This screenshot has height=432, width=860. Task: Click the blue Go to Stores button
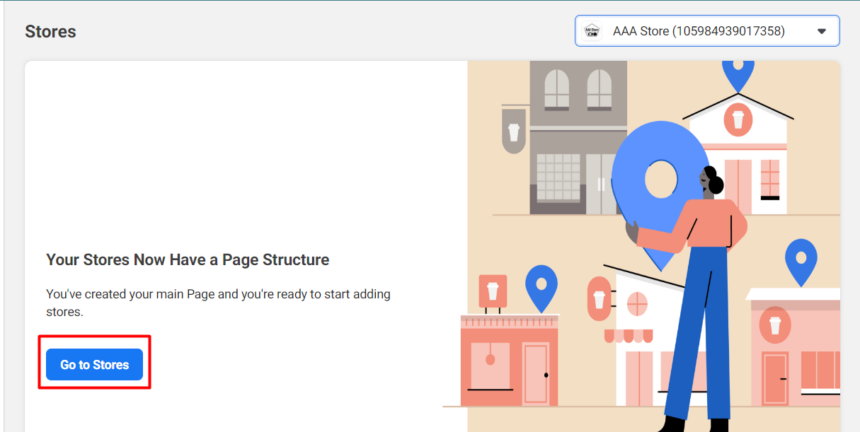(x=94, y=365)
